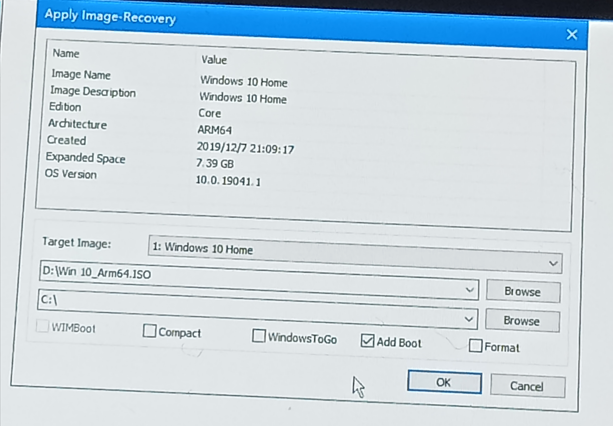Screen dimensions: 613x426
Task: Click the D:\Win 10_Arm64.ISO path field
Action: pyautogui.click(x=259, y=281)
